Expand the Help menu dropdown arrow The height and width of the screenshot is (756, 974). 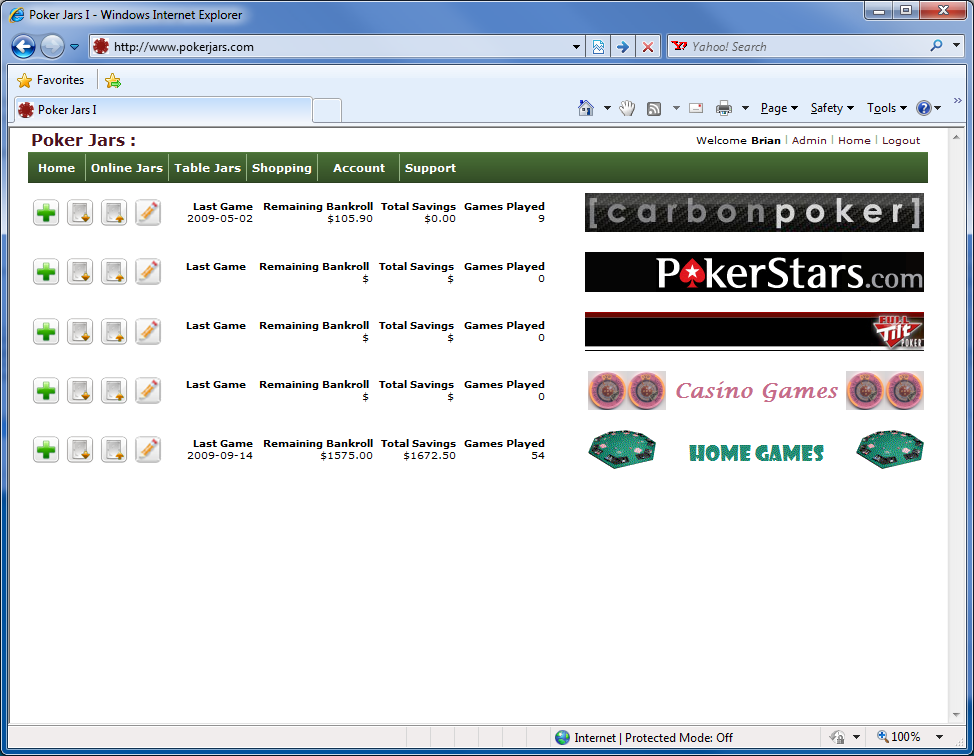click(x=938, y=108)
